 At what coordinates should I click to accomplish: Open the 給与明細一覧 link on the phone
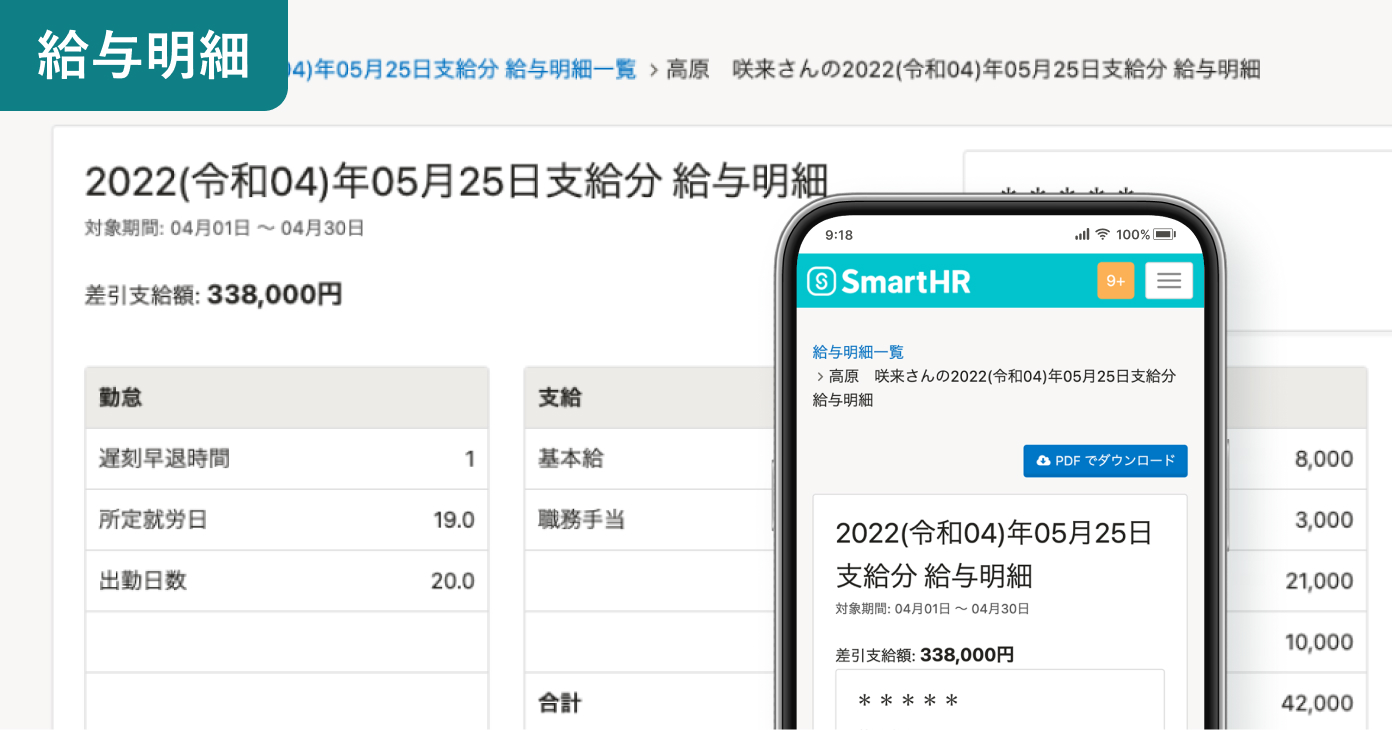pos(858,352)
